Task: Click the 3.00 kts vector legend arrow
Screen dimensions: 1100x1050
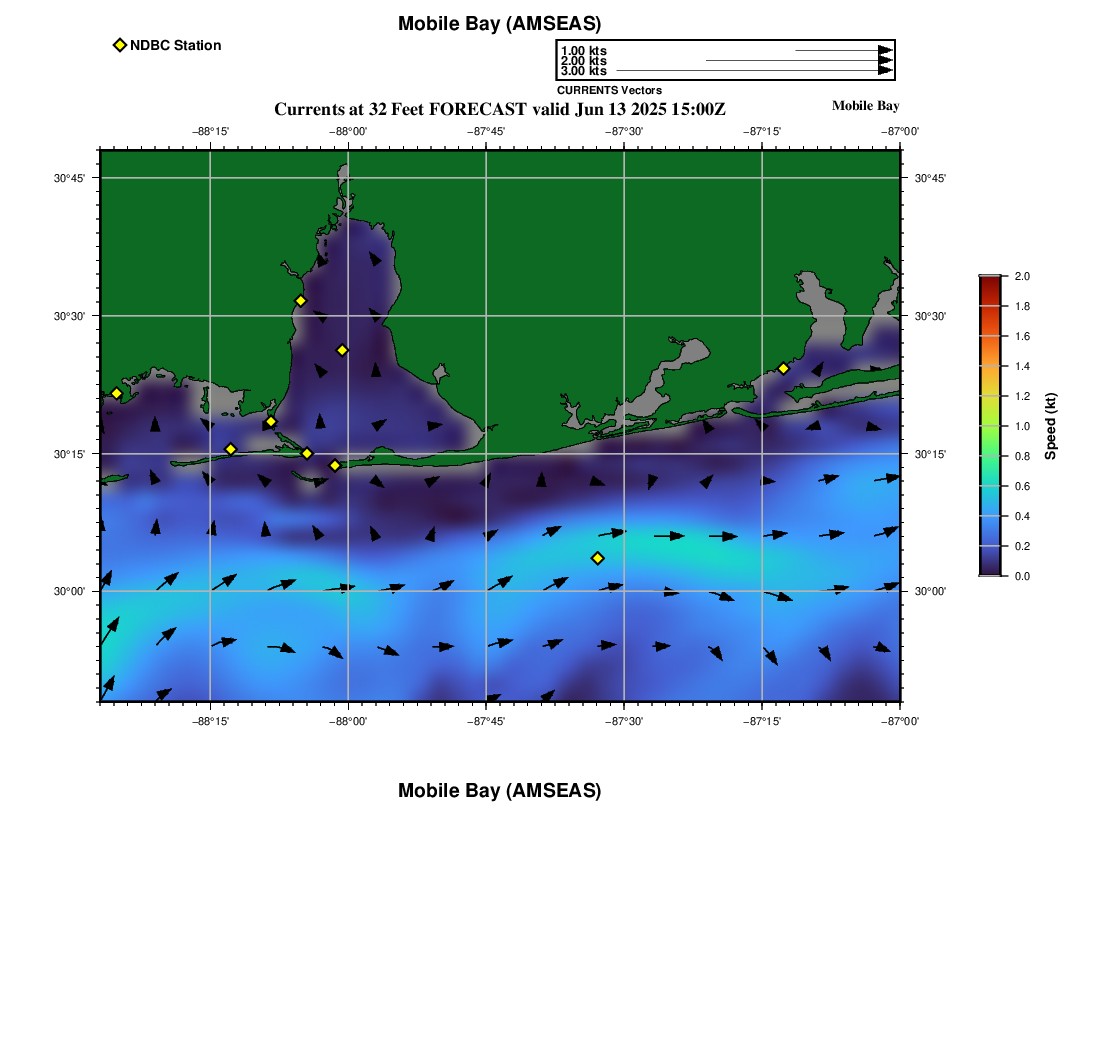Action: 755,70
